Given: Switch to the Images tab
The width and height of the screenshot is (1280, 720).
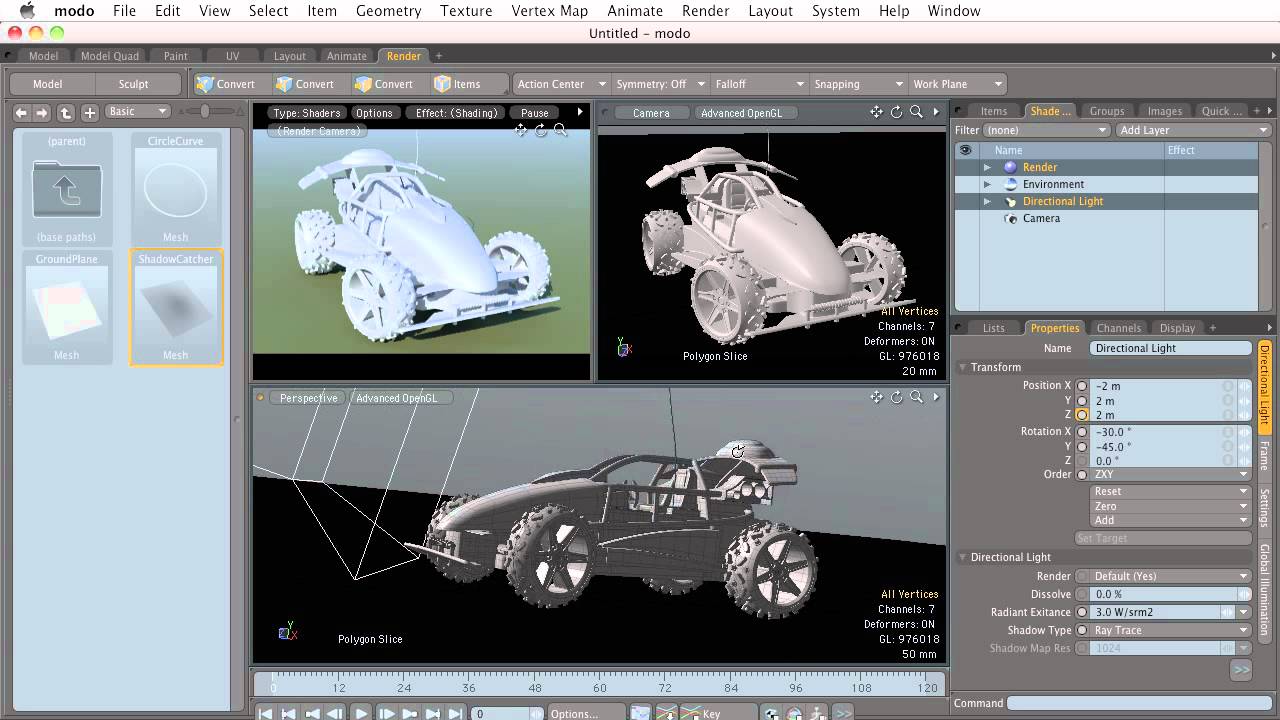Looking at the screenshot, I should pos(1164,111).
